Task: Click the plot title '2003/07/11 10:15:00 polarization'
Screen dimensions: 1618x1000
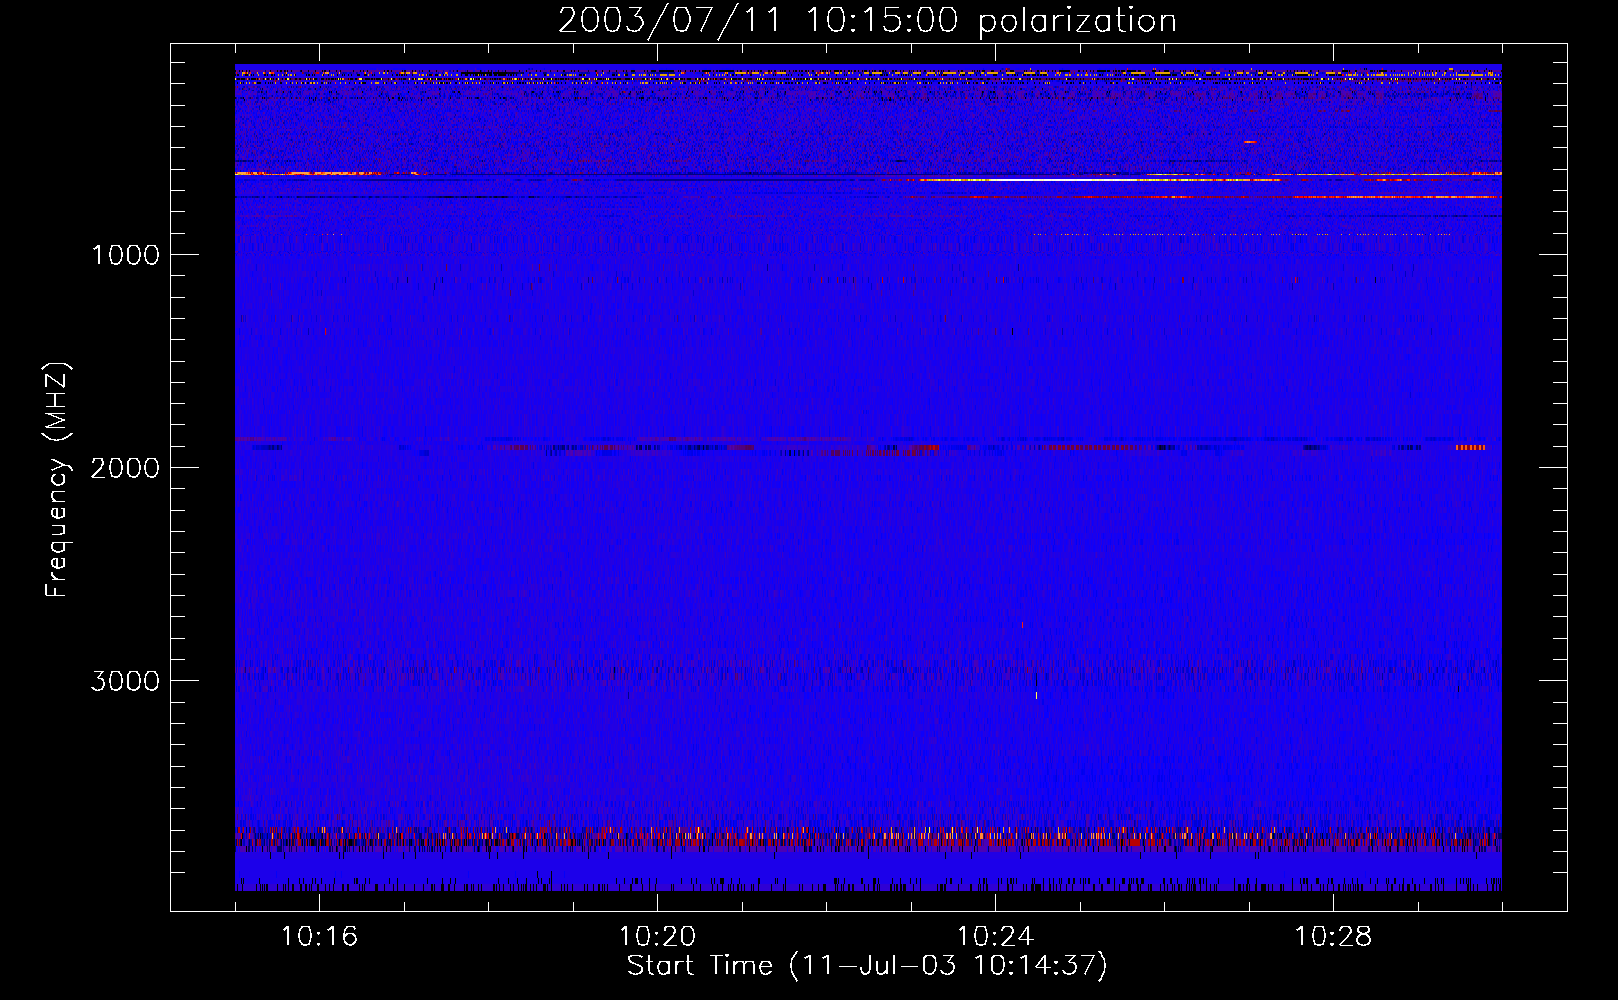Action: [x=867, y=21]
